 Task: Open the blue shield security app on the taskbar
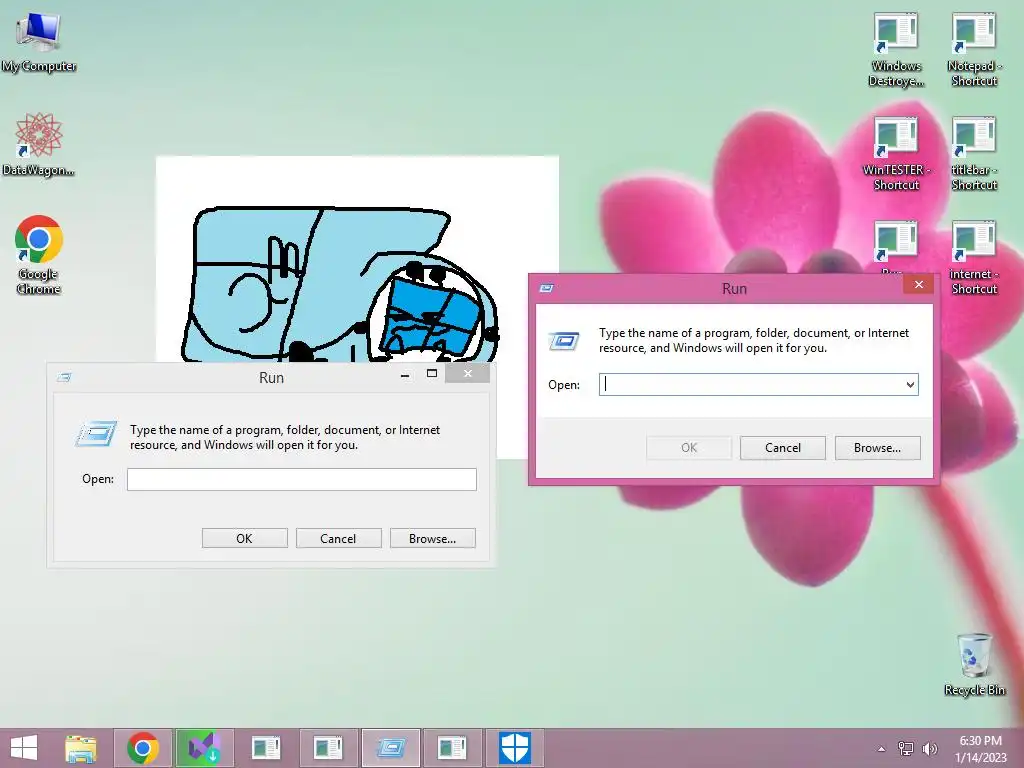pyautogui.click(x=514, y=748)
